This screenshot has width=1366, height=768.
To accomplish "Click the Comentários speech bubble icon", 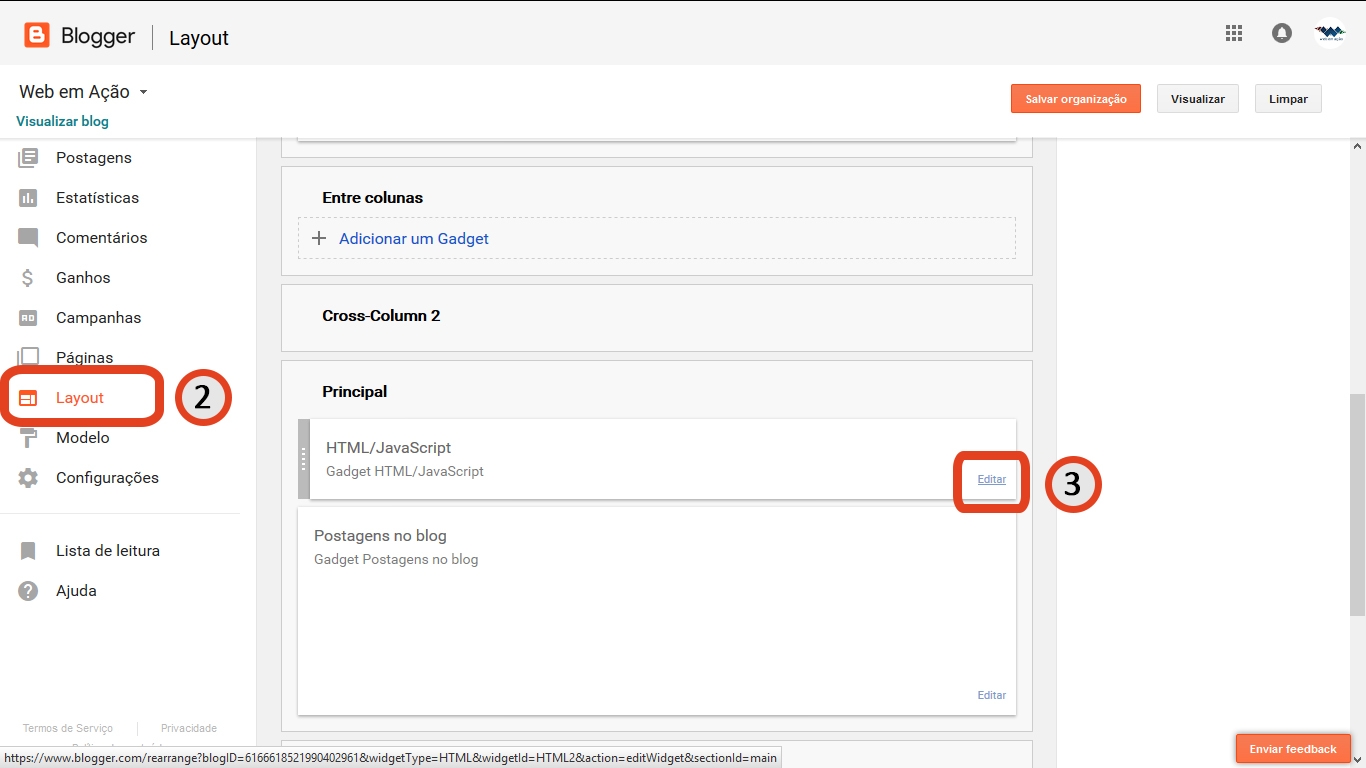I will pyautogui.click(x=28, y=238).
